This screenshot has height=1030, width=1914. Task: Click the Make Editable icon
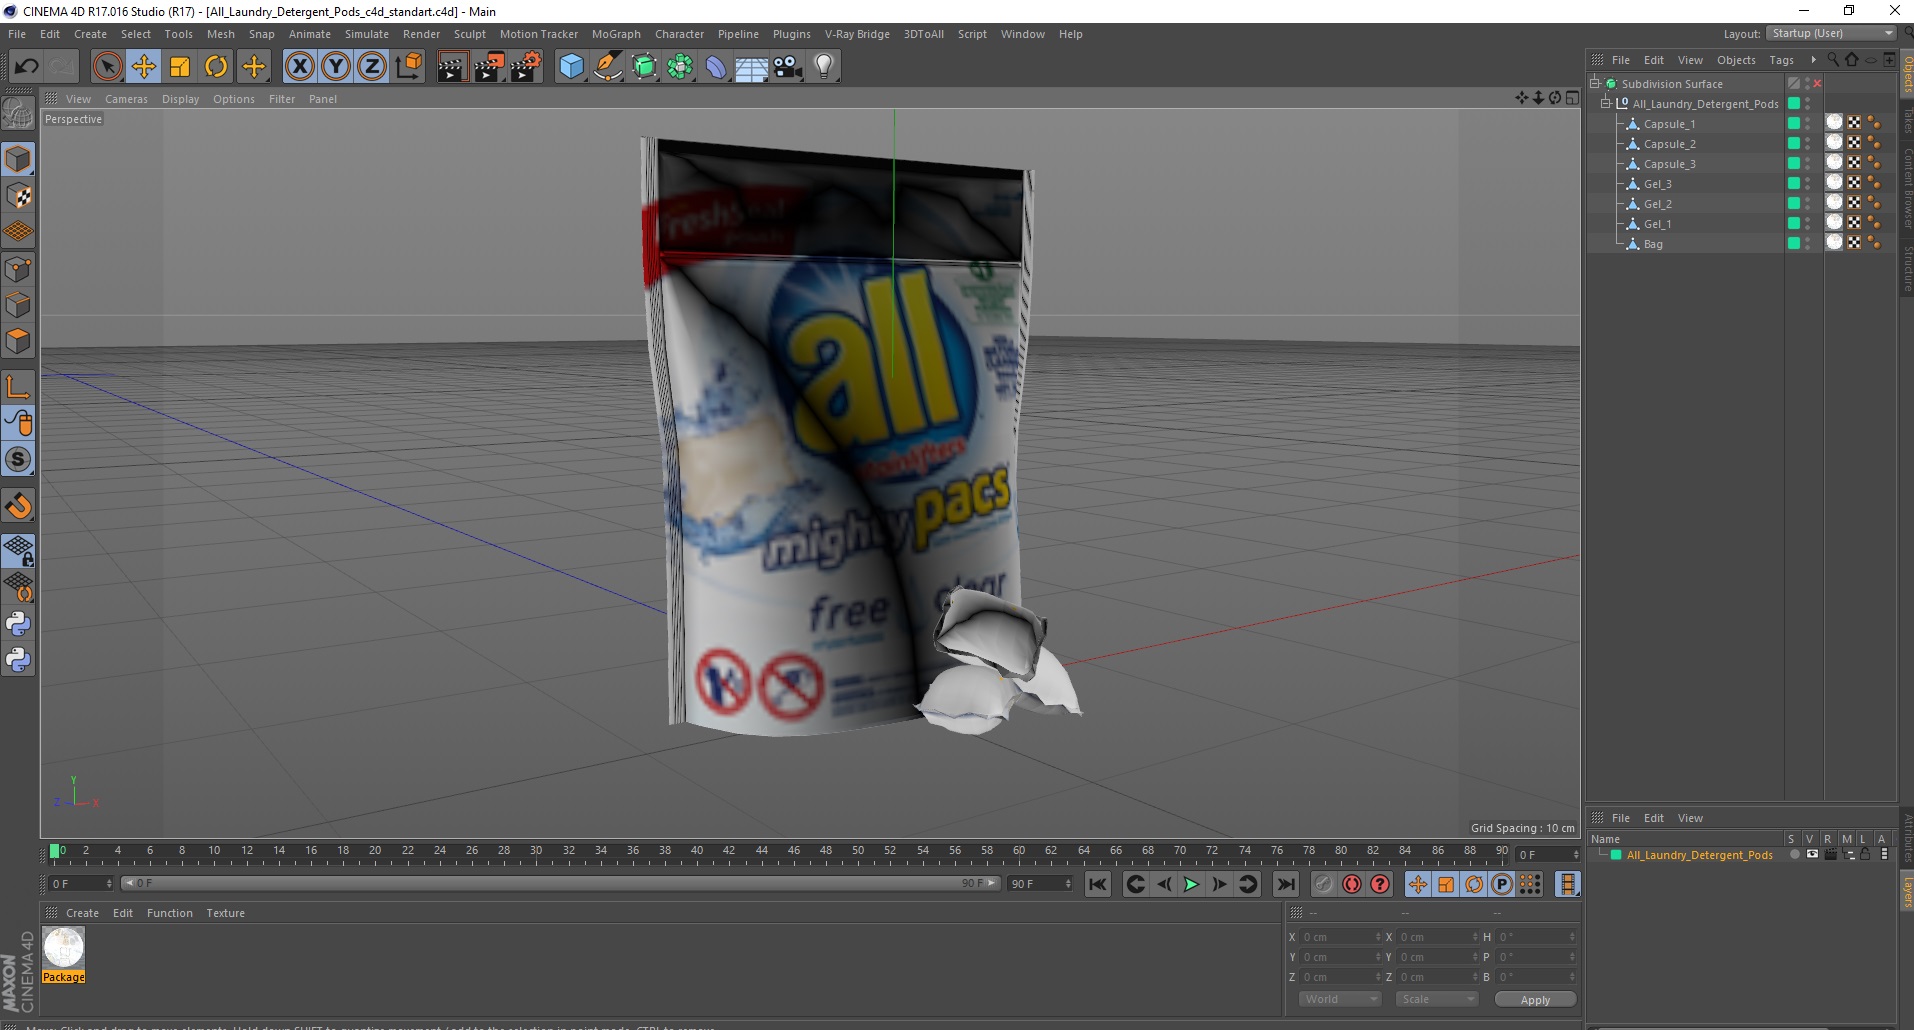click(x=18, y=114)
